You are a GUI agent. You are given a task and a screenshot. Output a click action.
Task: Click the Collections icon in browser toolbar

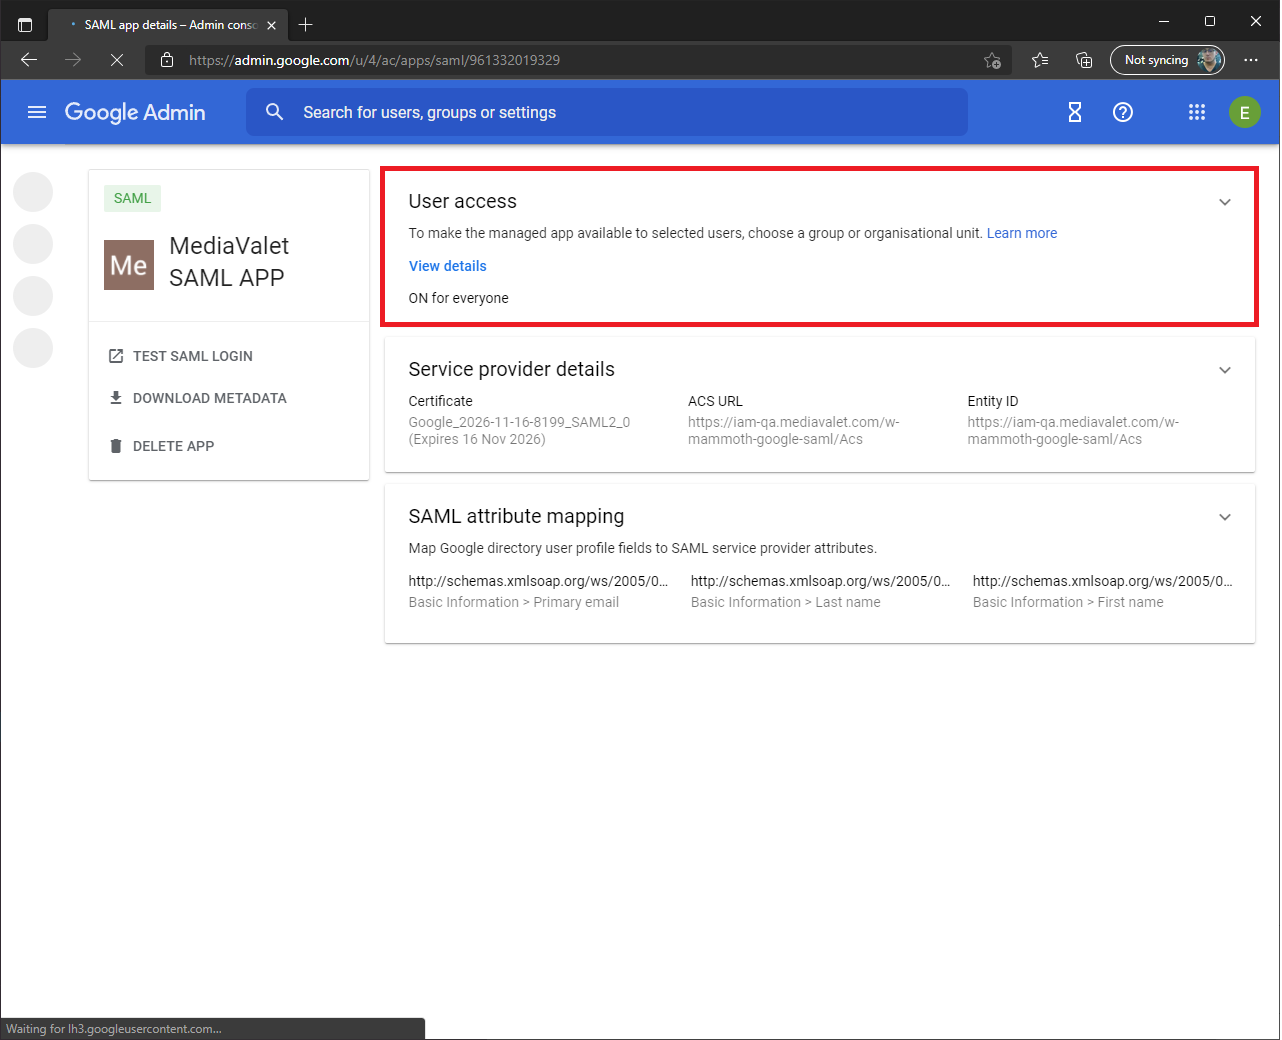point(1084,60)
